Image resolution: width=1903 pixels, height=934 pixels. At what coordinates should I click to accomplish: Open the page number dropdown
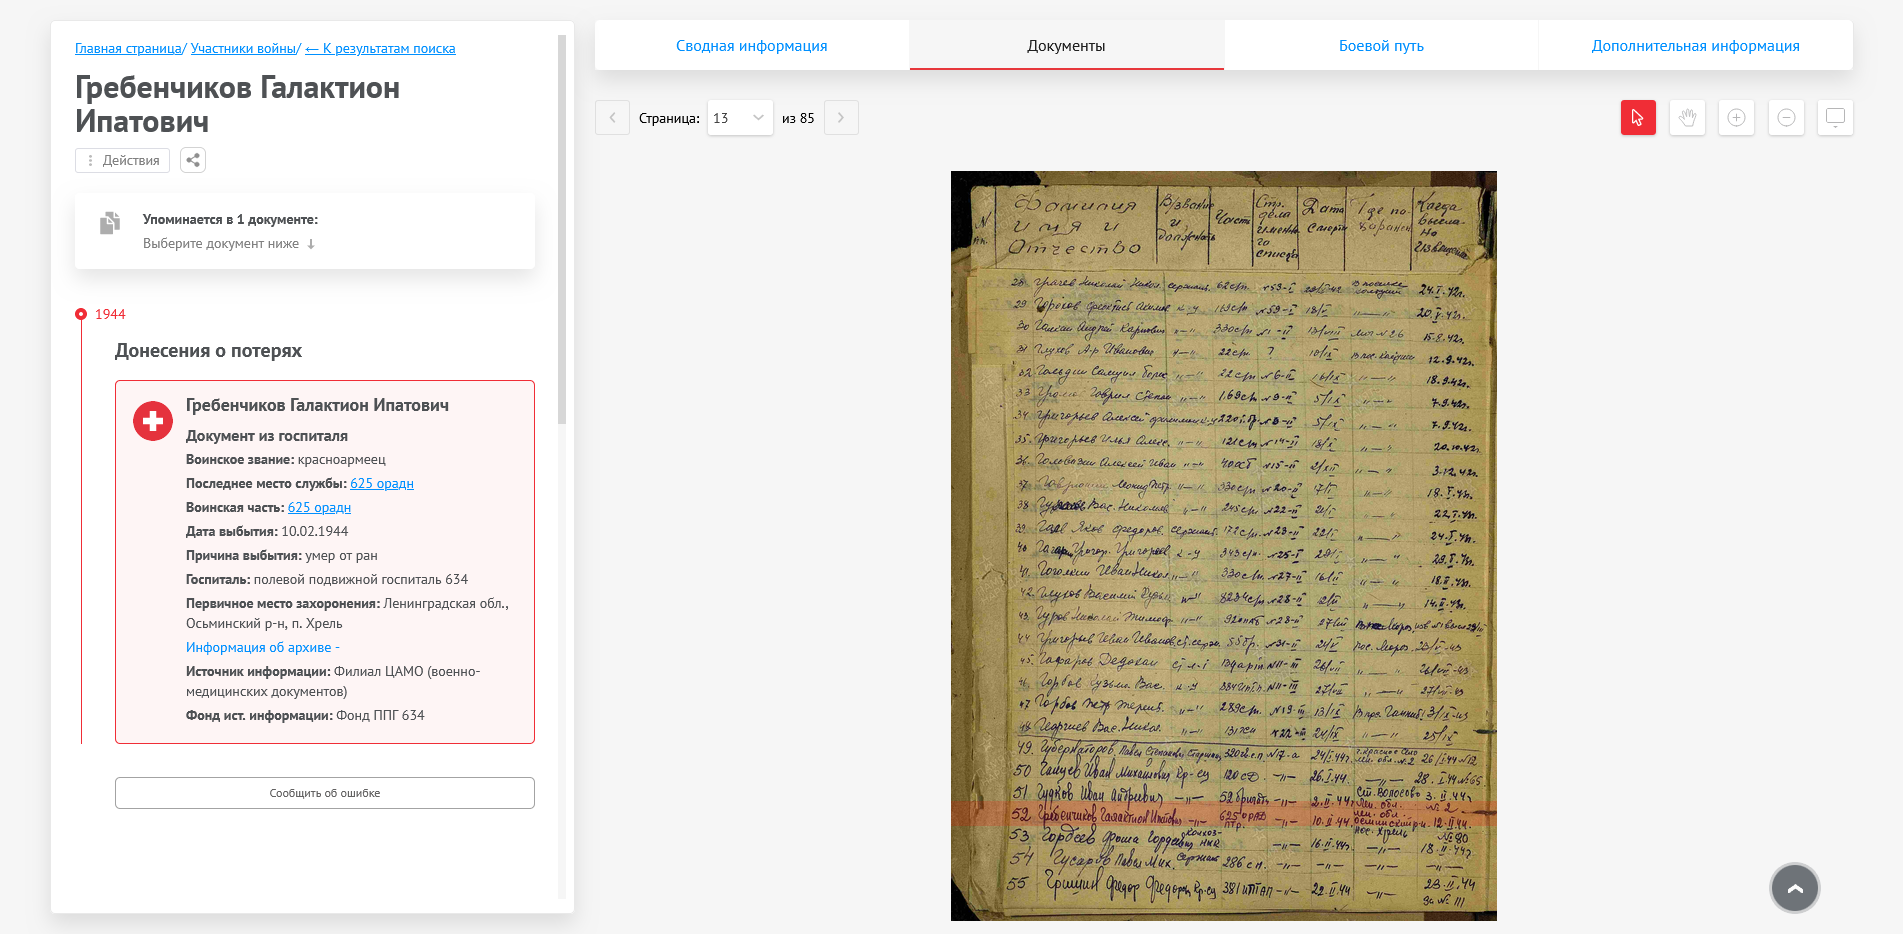pos(739,118)
